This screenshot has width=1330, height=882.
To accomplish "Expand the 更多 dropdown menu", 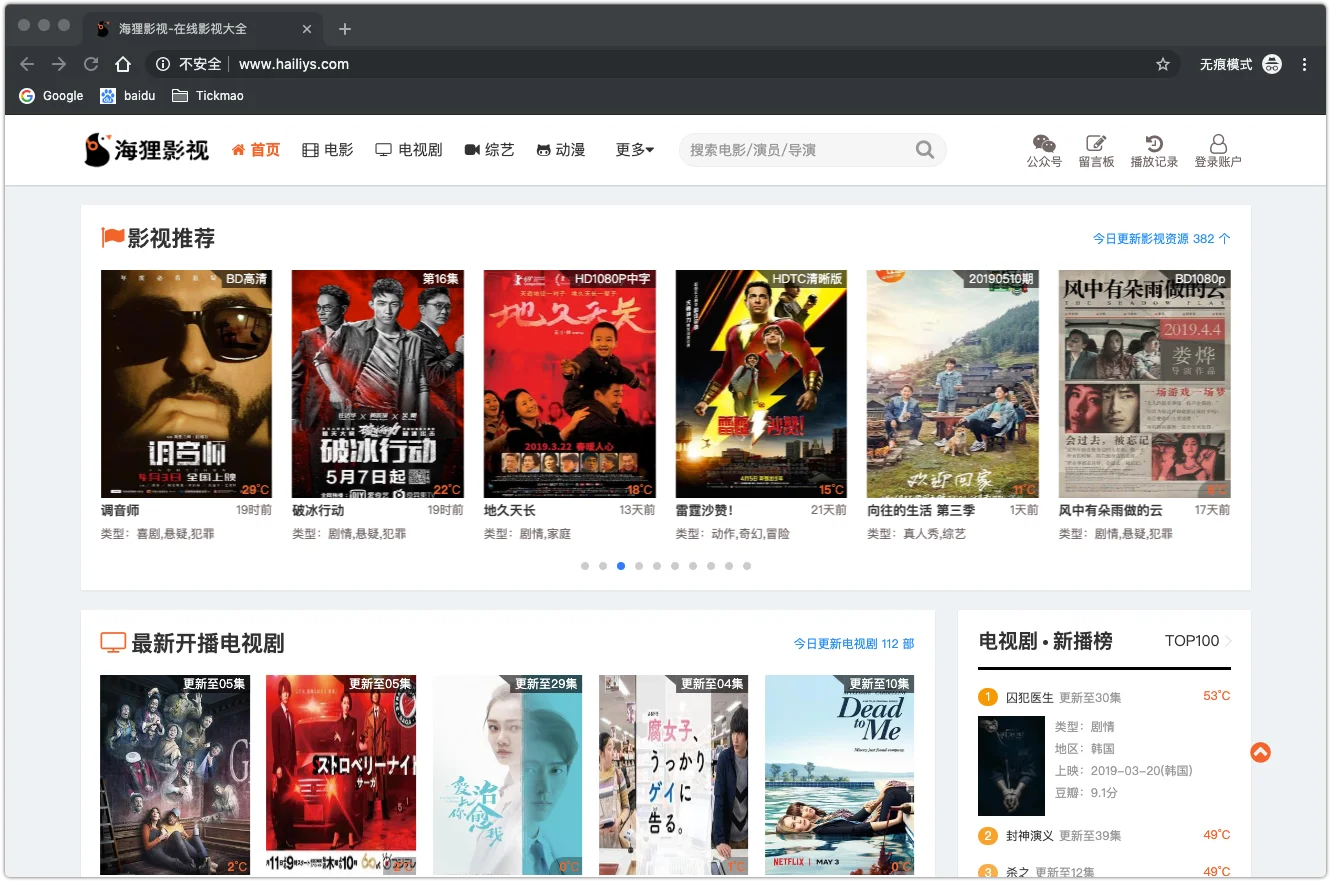I will tap(635, 150).
